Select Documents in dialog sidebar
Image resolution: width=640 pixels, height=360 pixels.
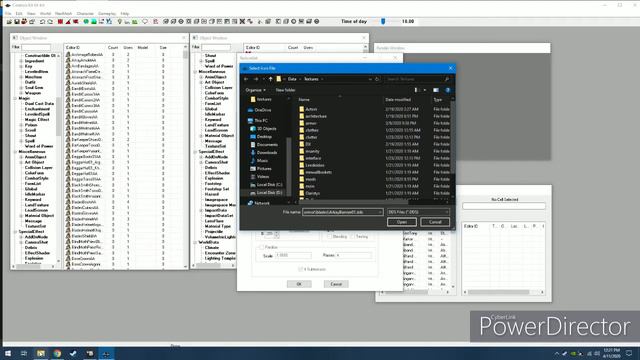pyautogui.click(x=267, y=144)
